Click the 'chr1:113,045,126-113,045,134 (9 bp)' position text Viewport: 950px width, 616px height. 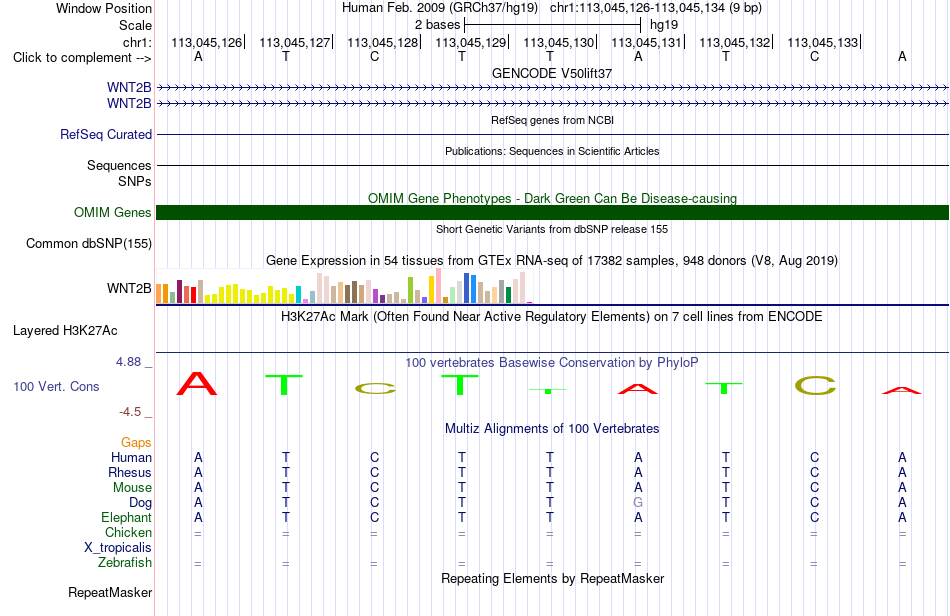click(x=656, y=8)
